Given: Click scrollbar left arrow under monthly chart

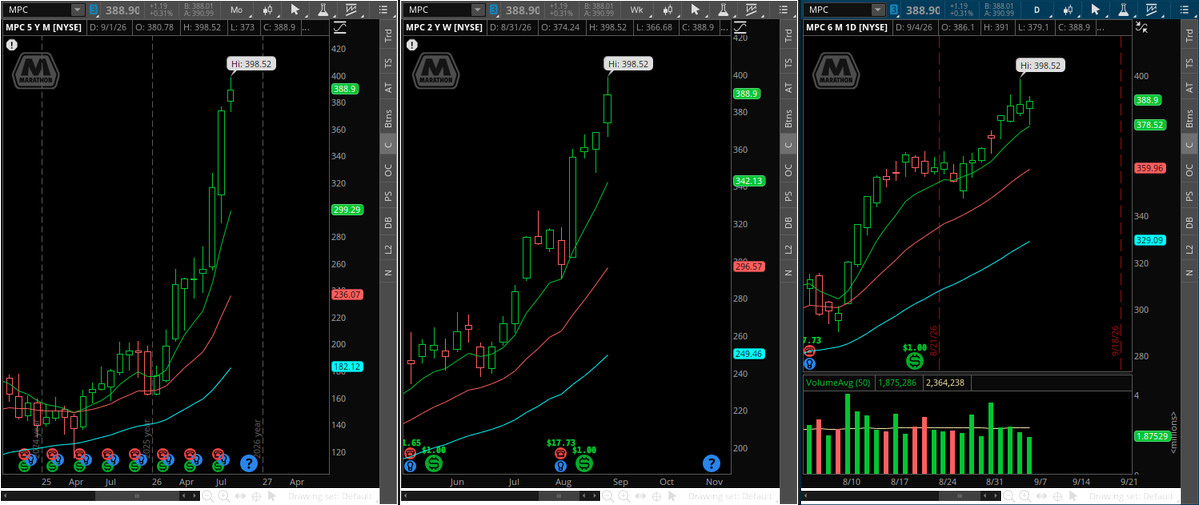Looking at the screenshot, I should click(5, 496).
